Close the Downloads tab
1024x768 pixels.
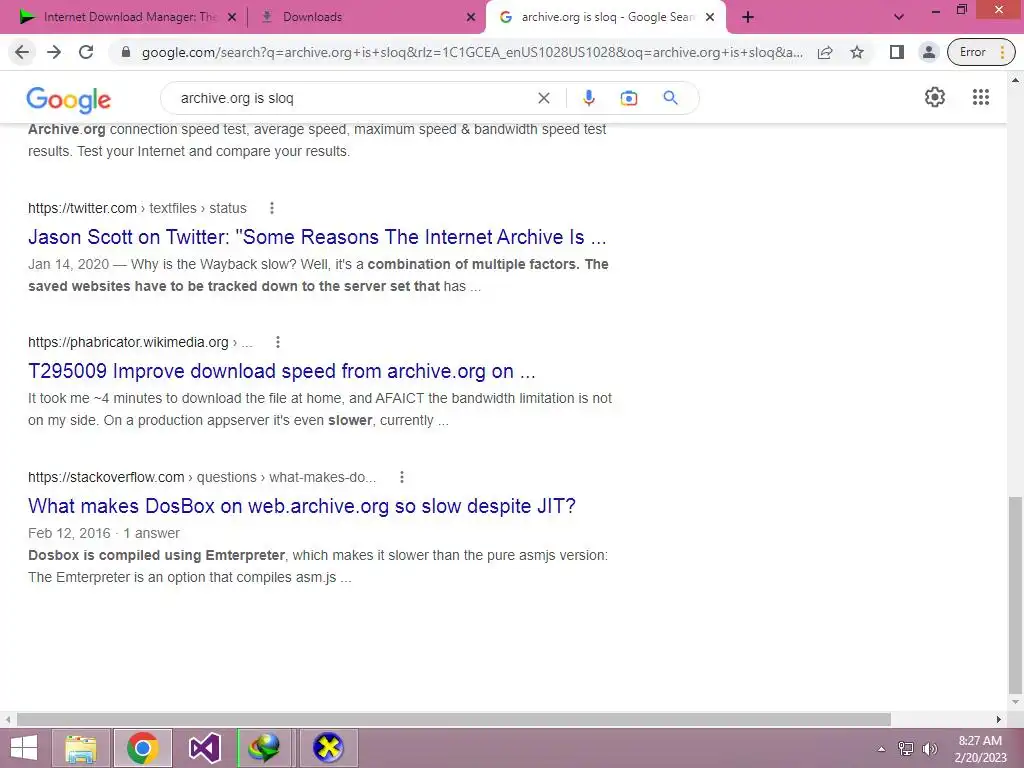pyautogui.click(x=471, y=17)
